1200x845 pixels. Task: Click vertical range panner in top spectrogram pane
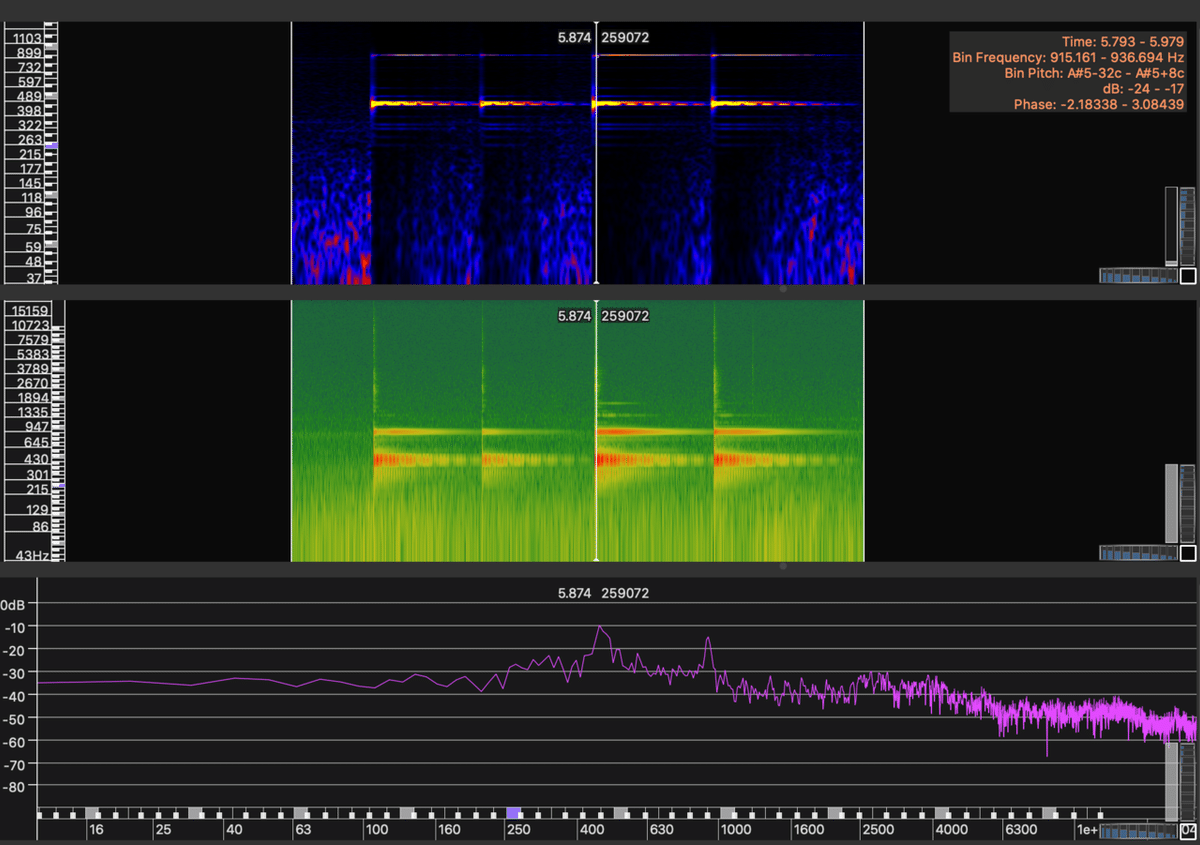(x=1171, y=226)
